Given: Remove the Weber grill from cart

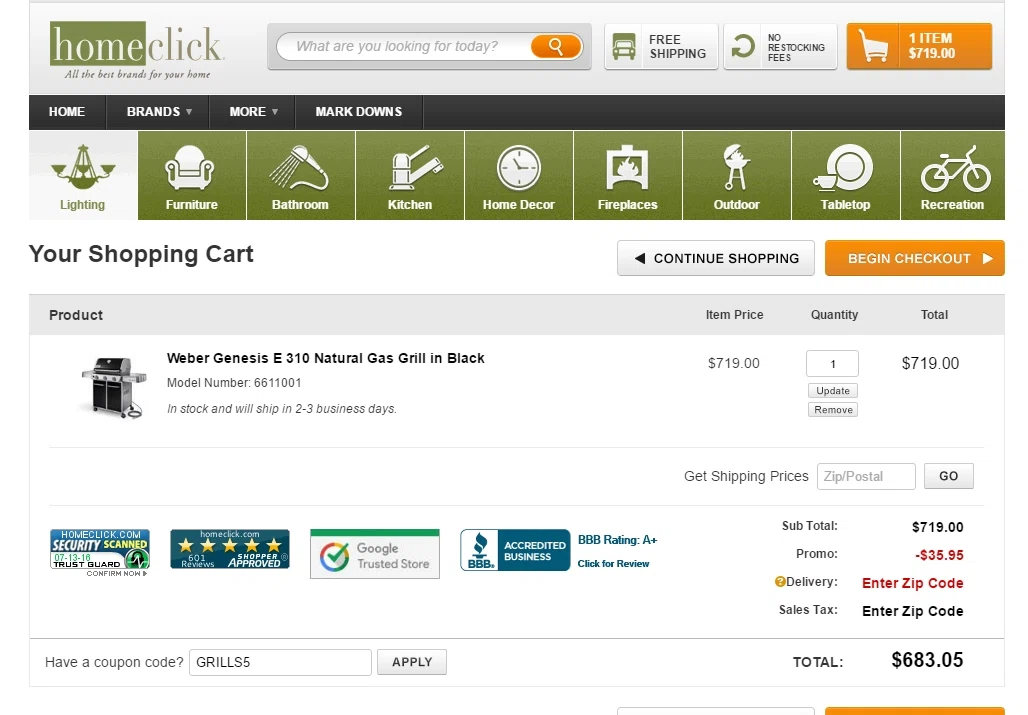Looking at the screenshot, I should coord(833,410).
